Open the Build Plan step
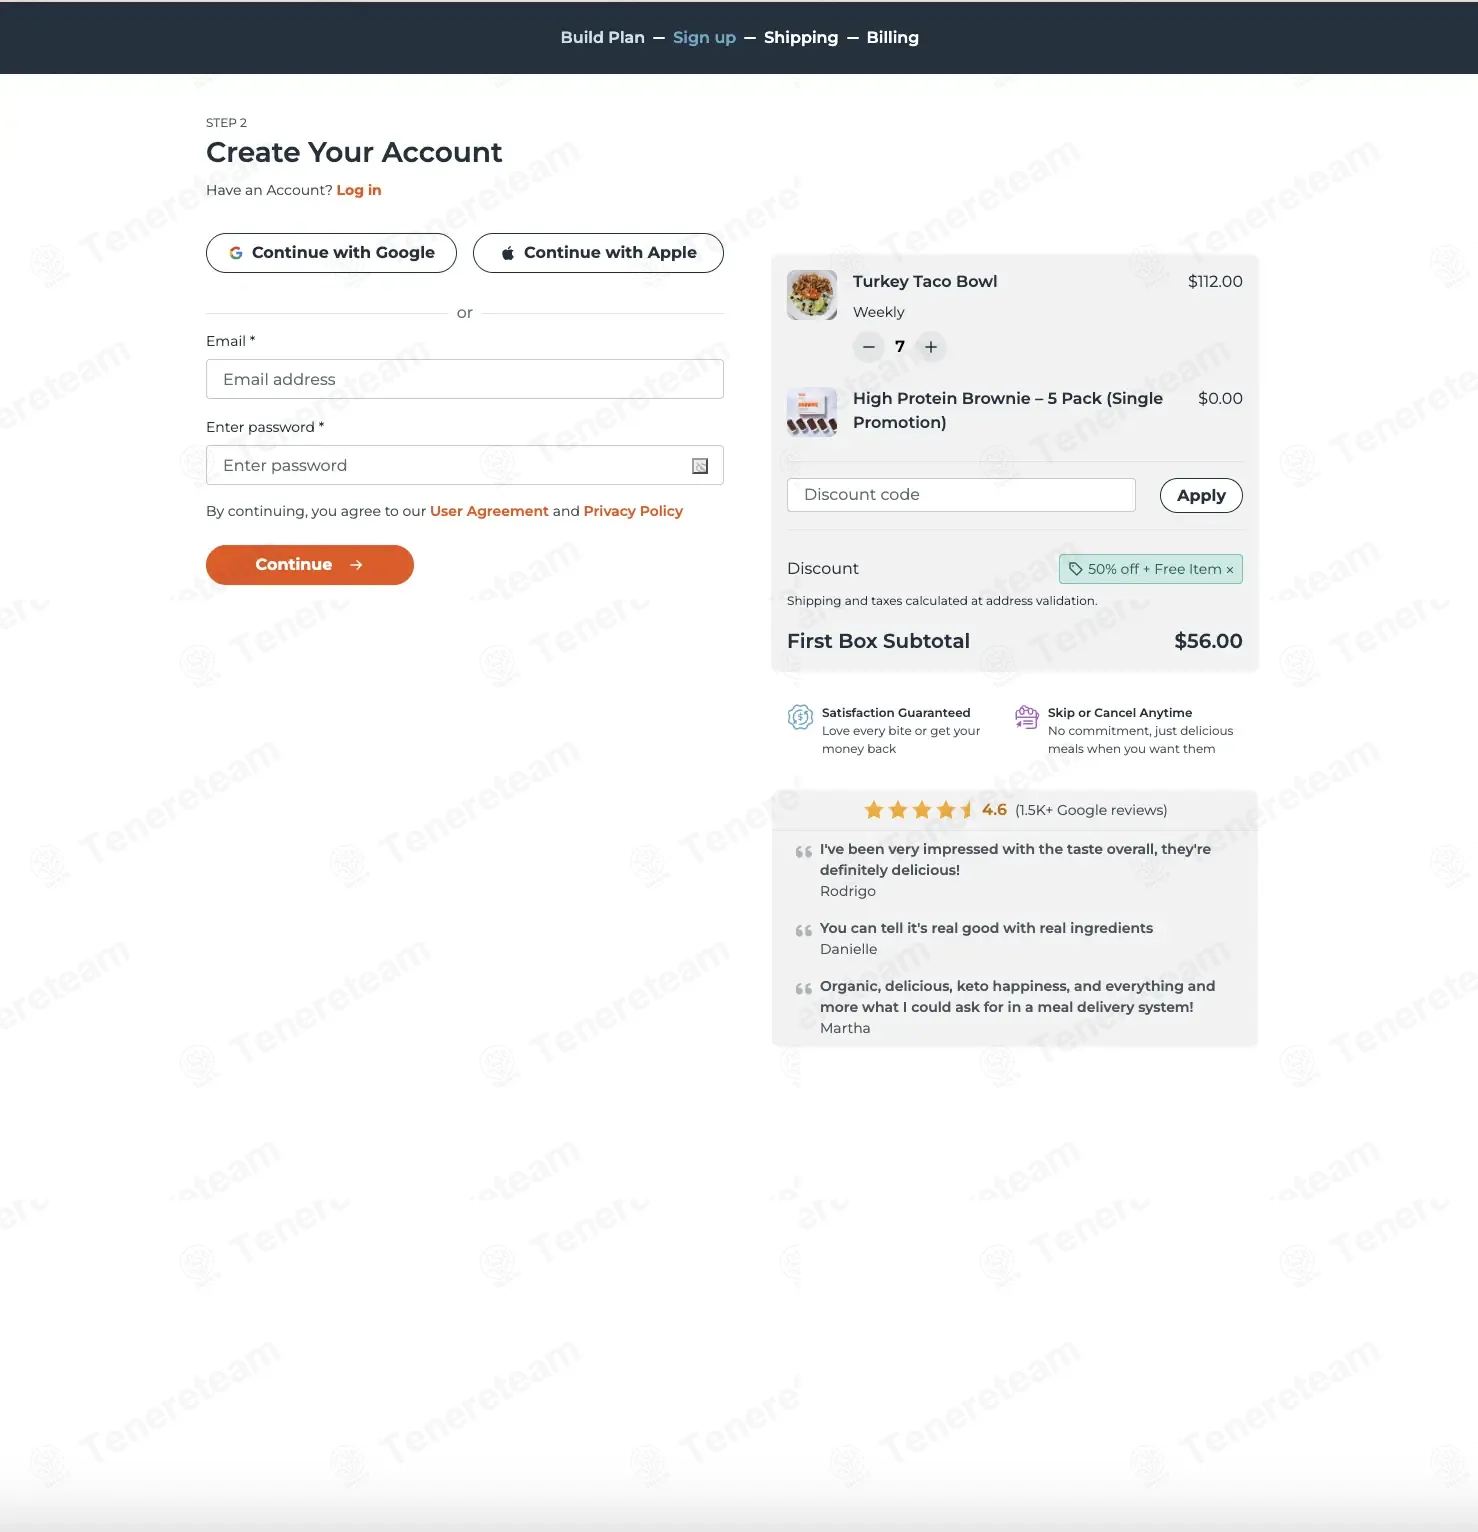Viewport: 1478px width, 1532px height. click(603, 38)
